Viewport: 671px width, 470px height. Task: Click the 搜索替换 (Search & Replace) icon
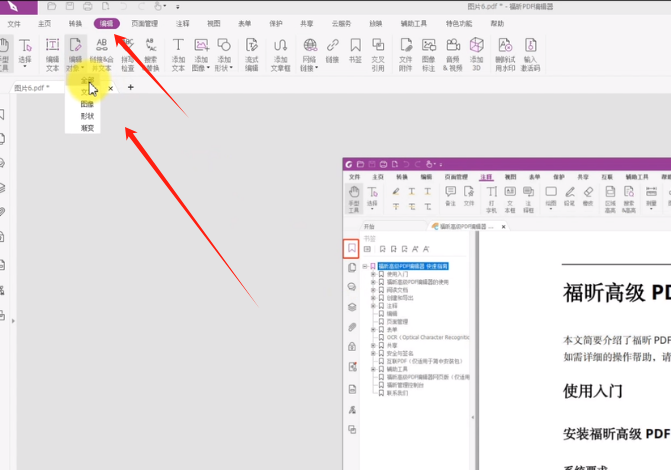(151, 52)
